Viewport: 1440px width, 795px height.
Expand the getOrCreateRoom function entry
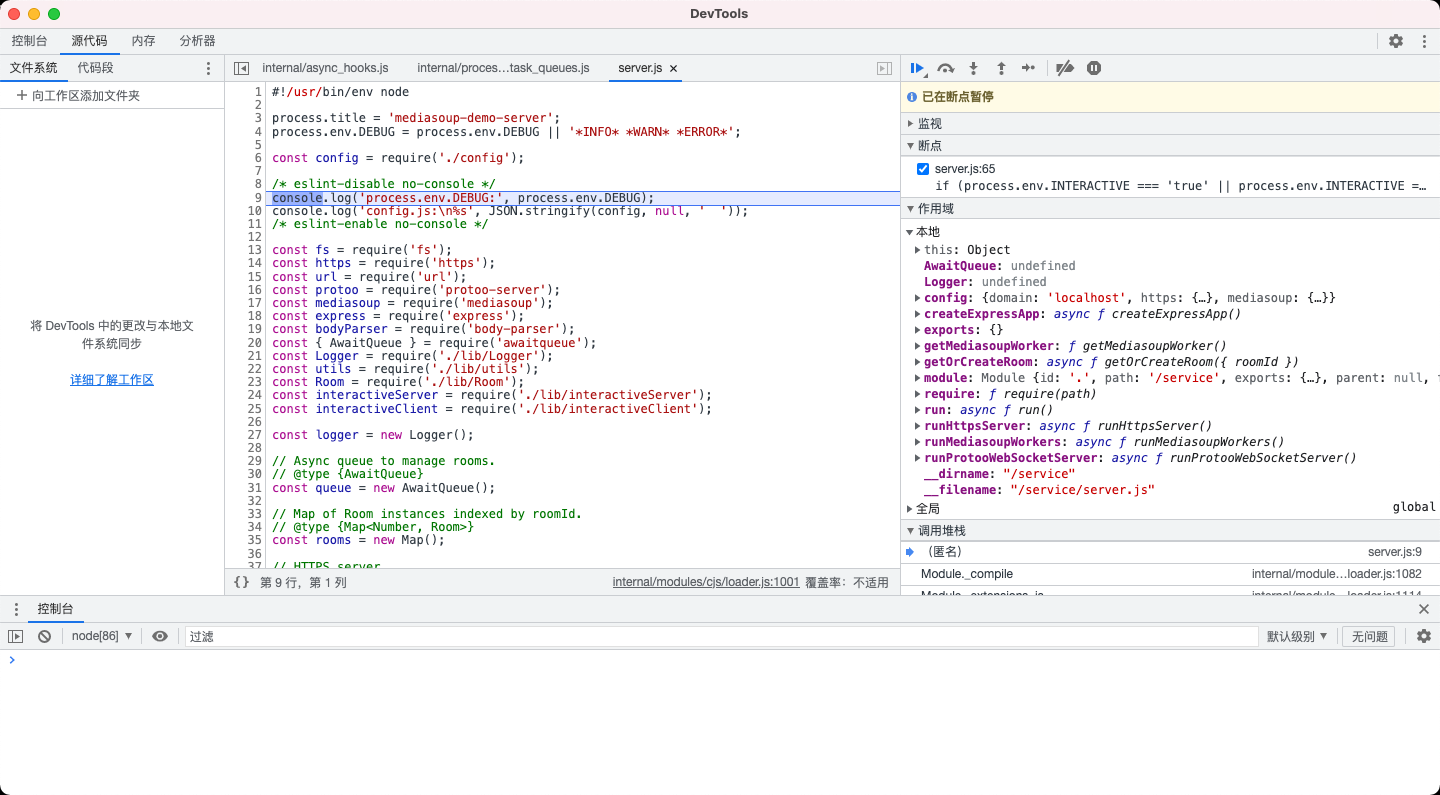(918, 362)
